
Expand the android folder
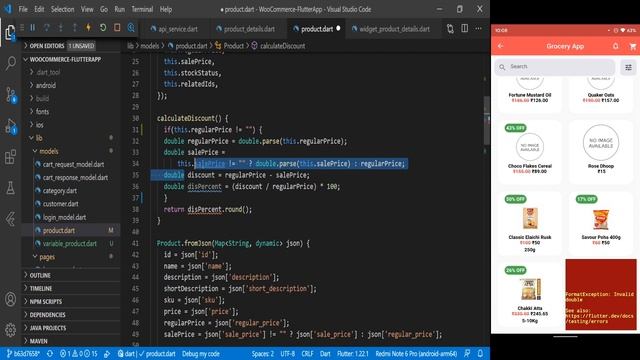tap(46, 85)
